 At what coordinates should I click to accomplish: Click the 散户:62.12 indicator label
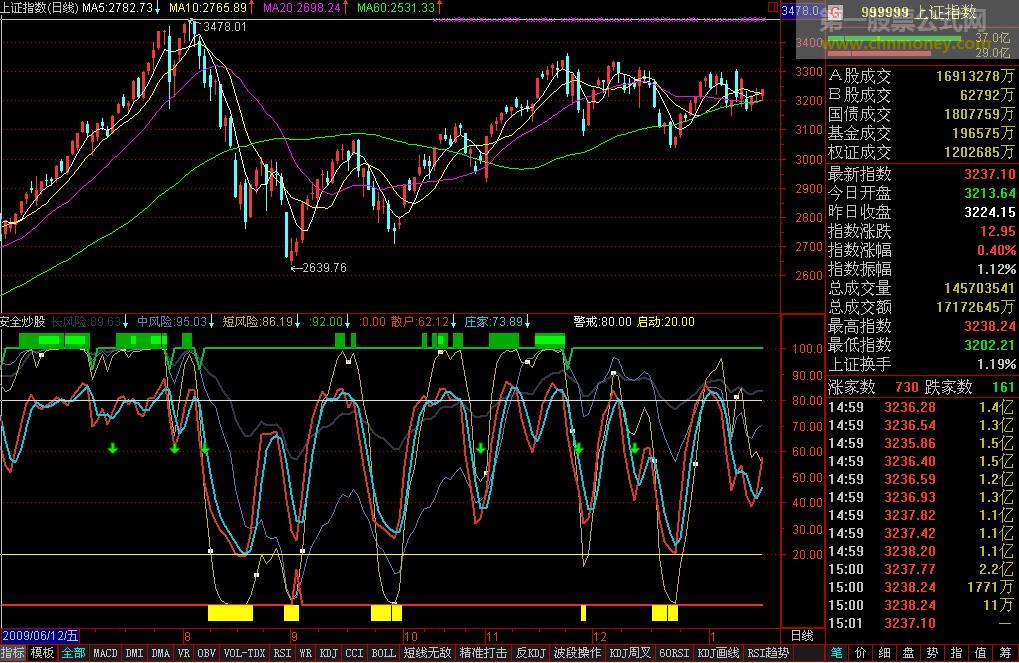point(422,322)
